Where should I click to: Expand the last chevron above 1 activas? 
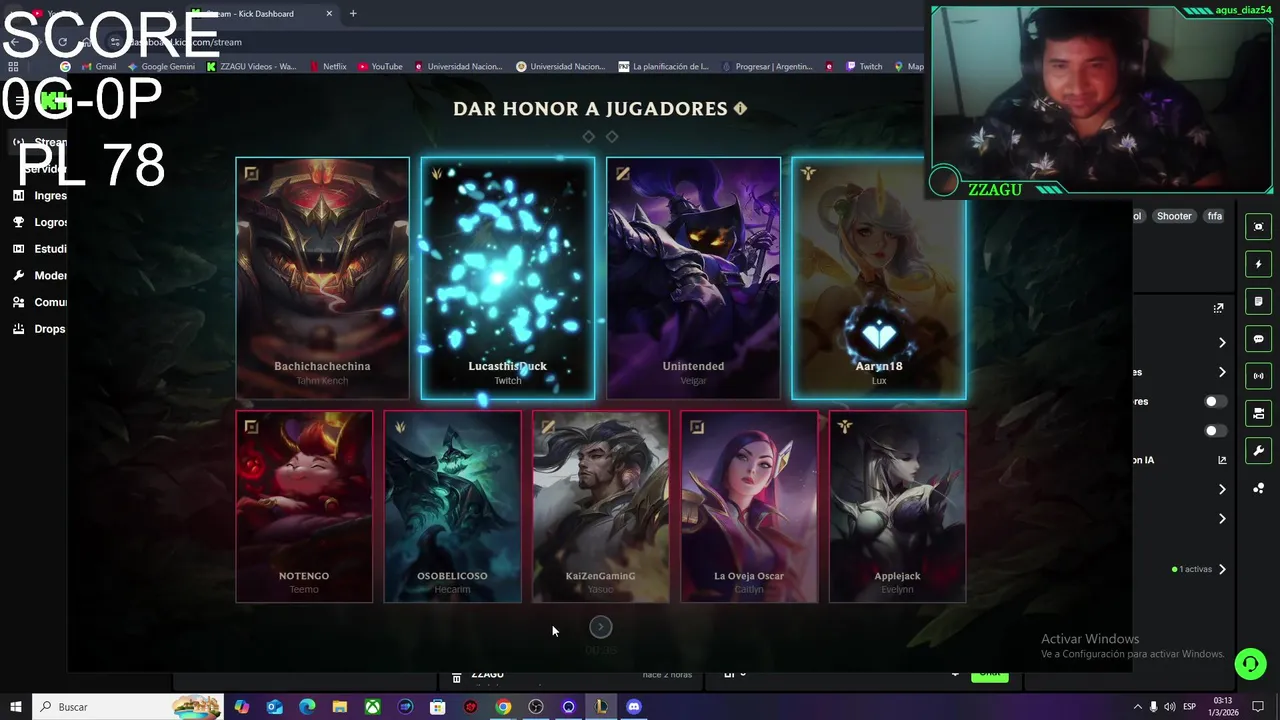[x=1222, y=519]
